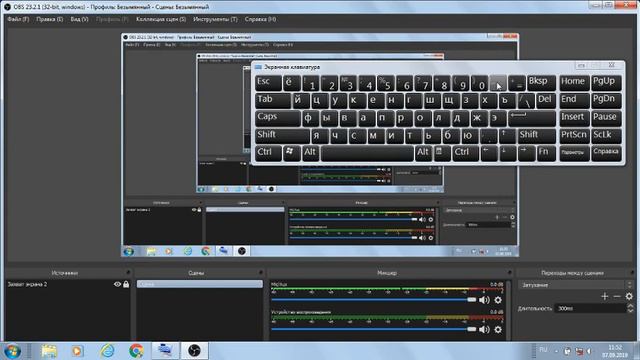
Task: Open File Explorer from the taskbar
Action: click(49, 351)
